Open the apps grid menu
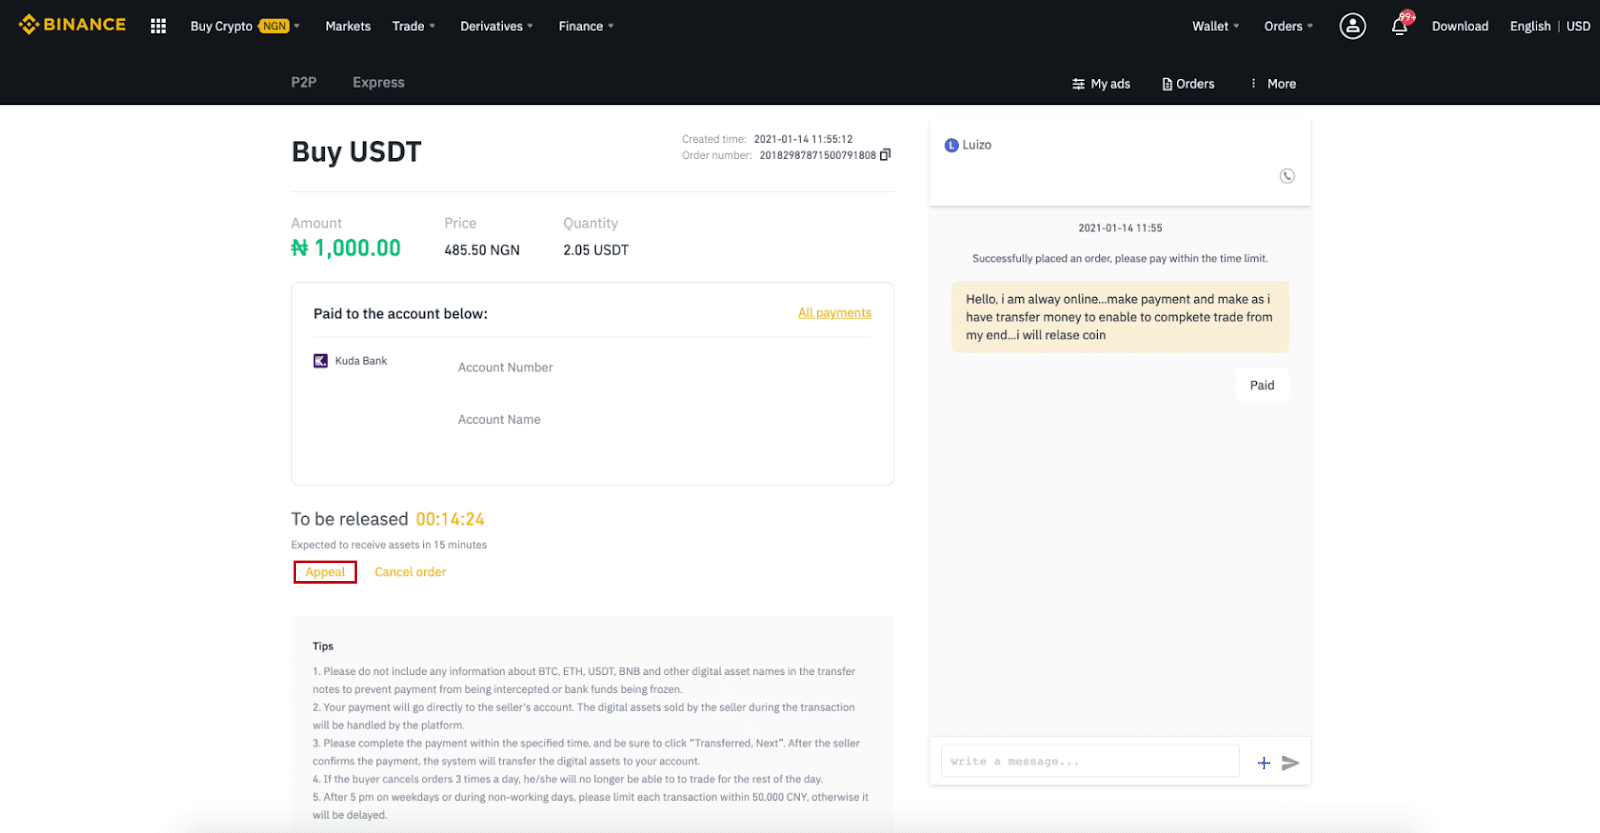This screenshot has width=1600, height=833. [x=158, y=26]
